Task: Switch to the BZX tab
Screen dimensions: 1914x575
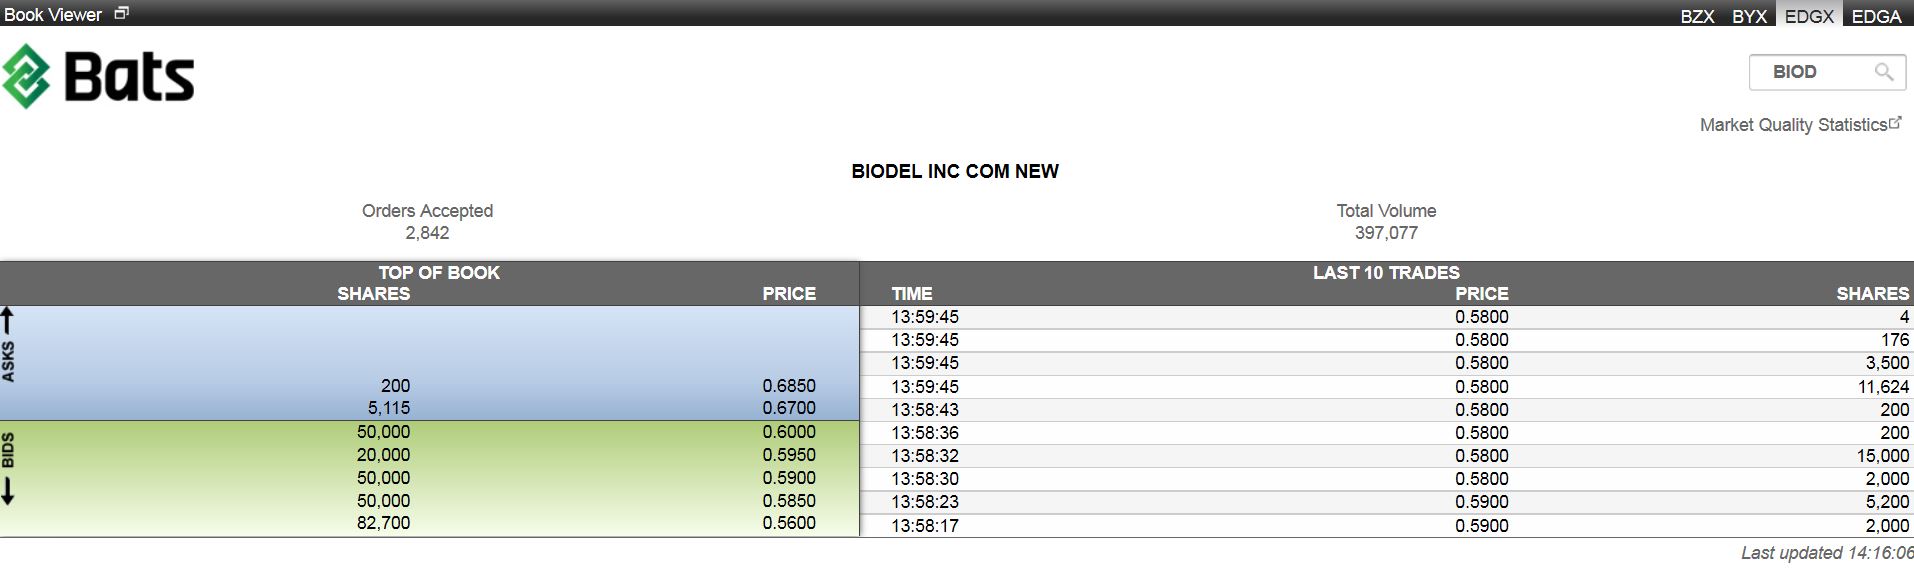Action: (1697, 16)
